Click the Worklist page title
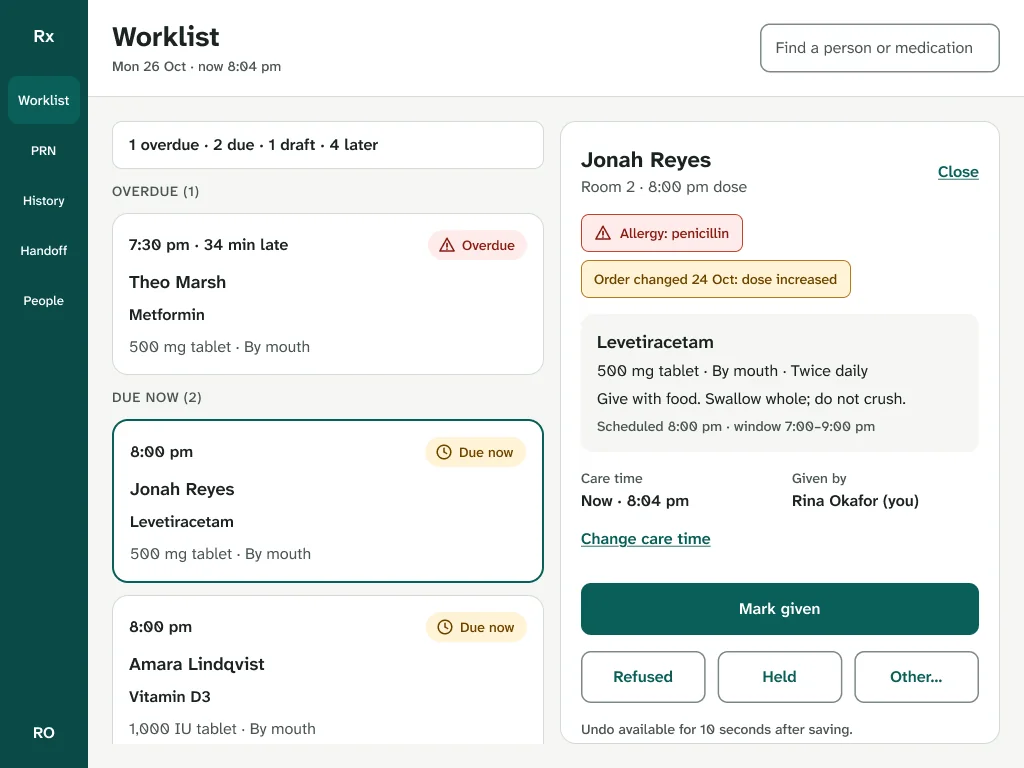Image resolution: width=1024 pixels, height=768 pixels. pos(166,37)
